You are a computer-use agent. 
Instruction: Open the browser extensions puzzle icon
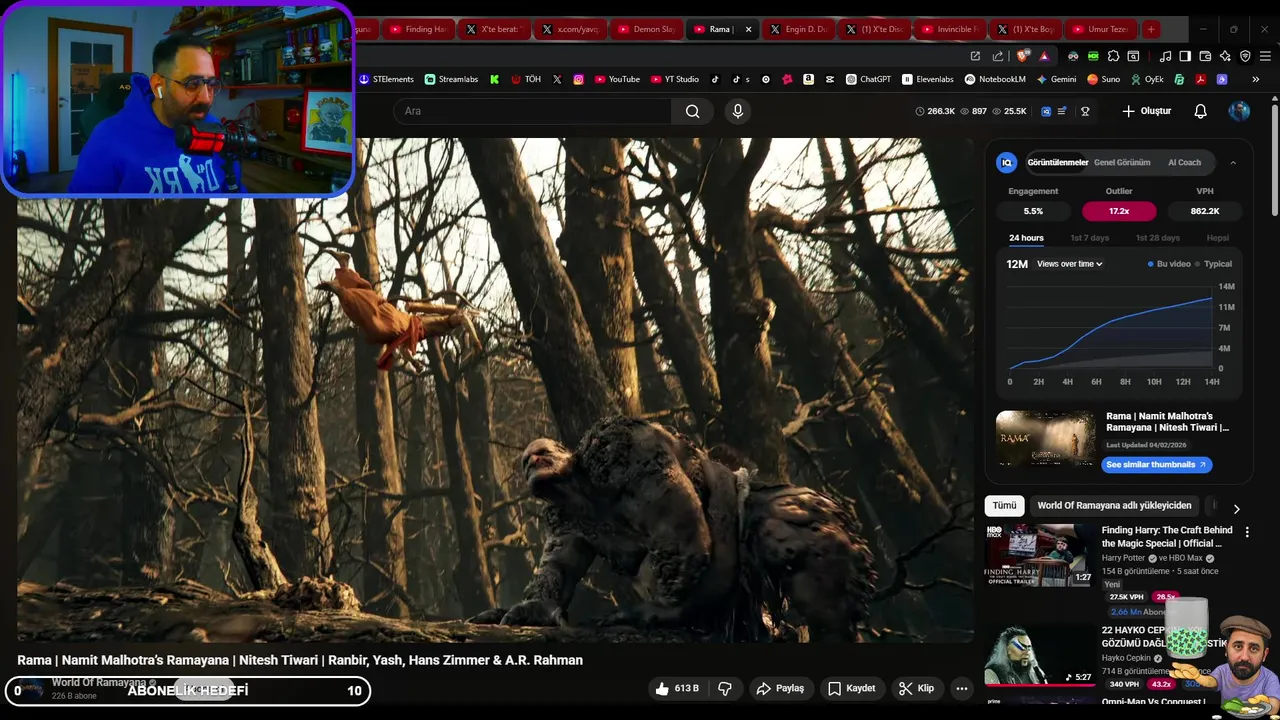click(x=1113, y=56)
